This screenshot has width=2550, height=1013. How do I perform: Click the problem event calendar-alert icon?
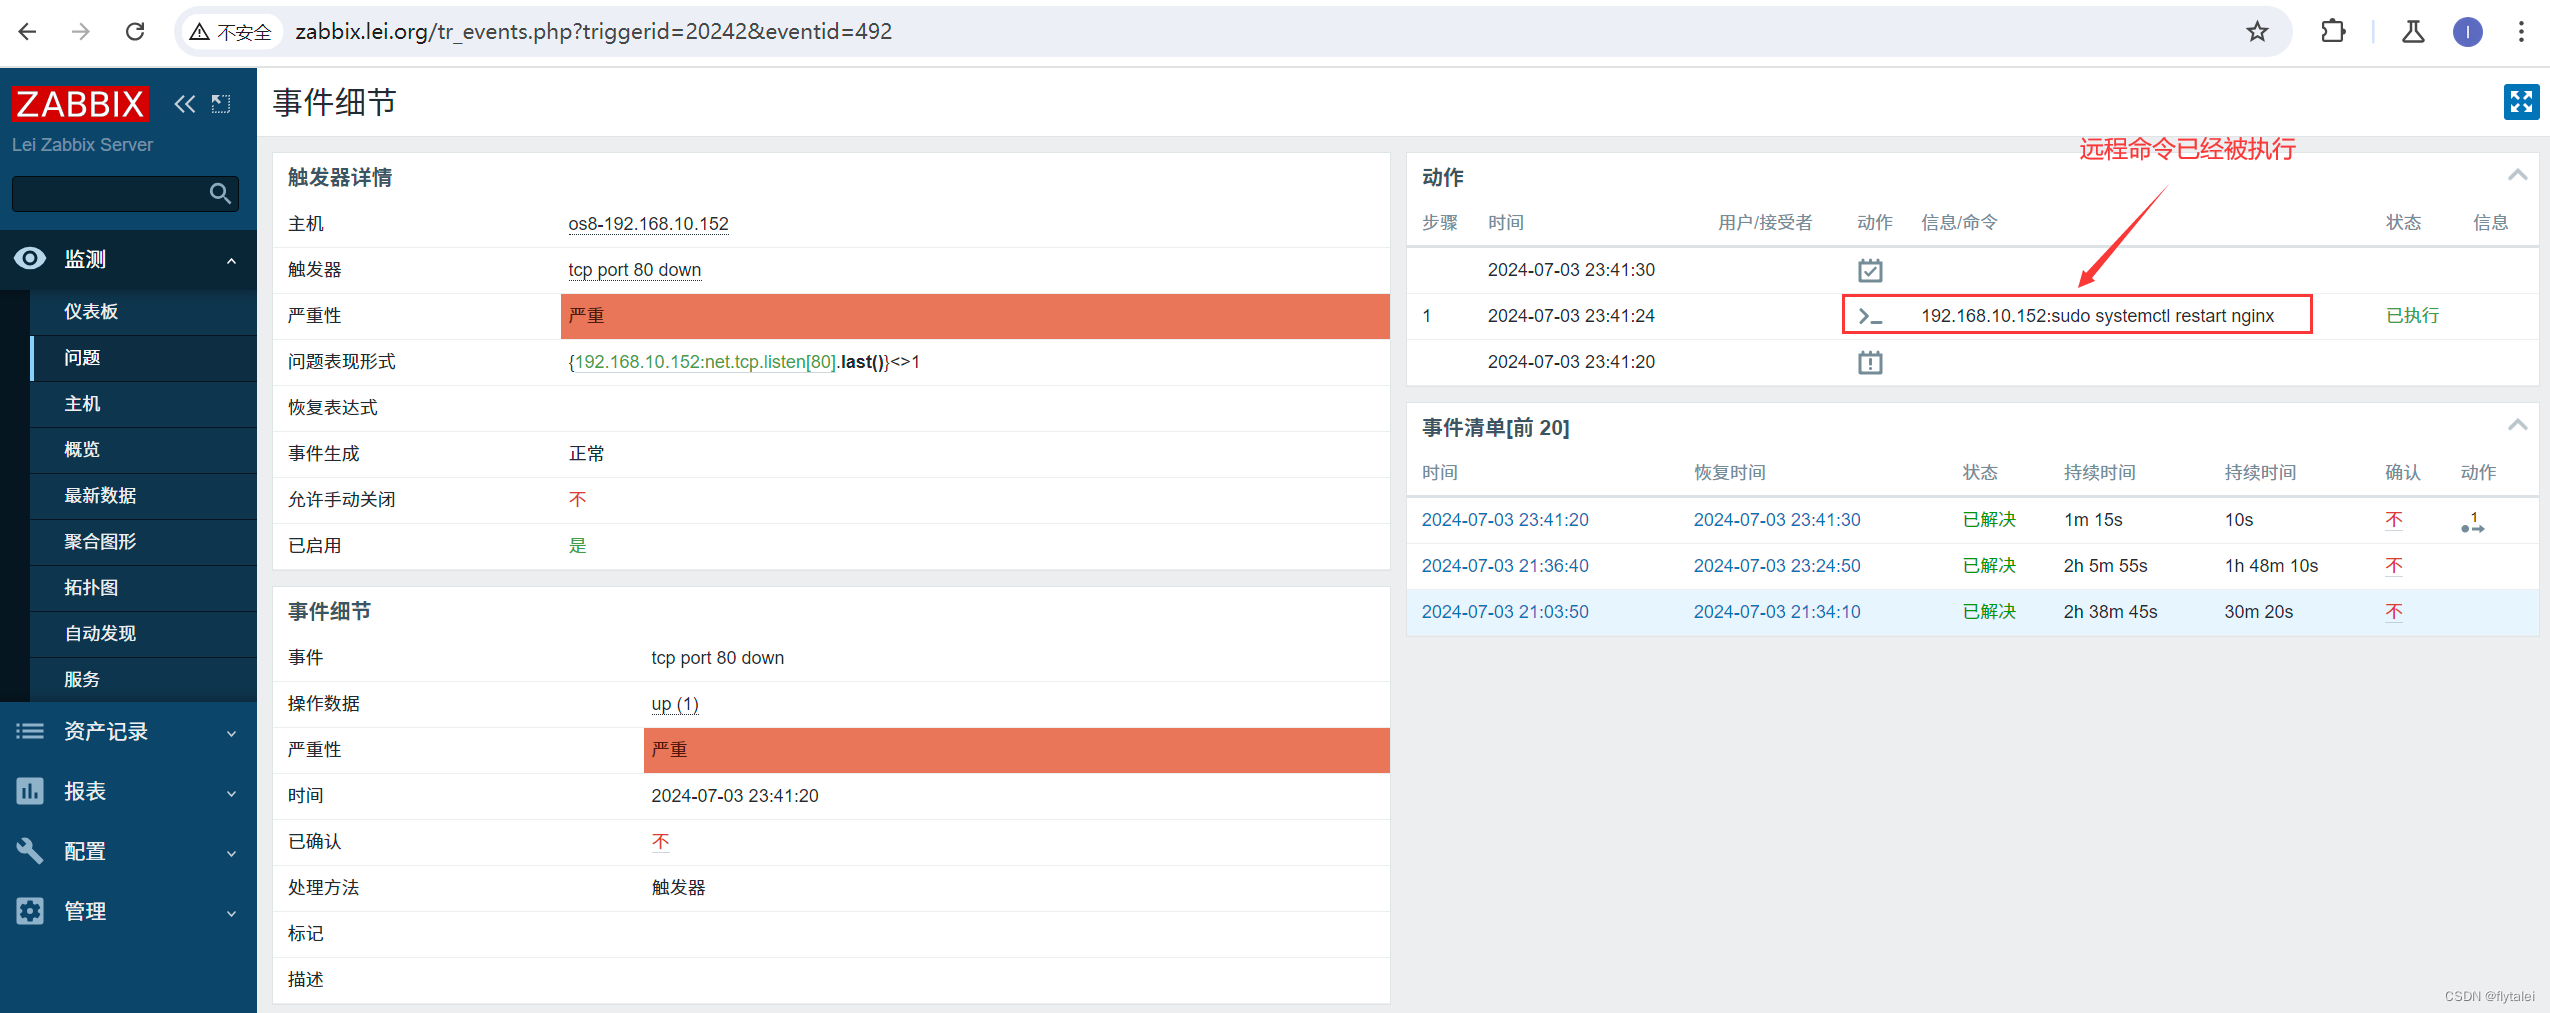(x=1870, y=362)
